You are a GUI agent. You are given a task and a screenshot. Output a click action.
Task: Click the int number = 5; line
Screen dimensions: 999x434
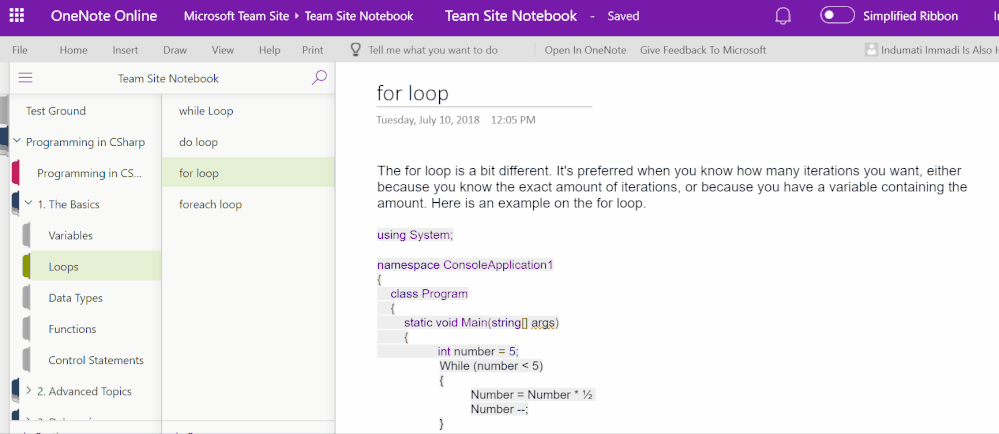tap(478, 351)
